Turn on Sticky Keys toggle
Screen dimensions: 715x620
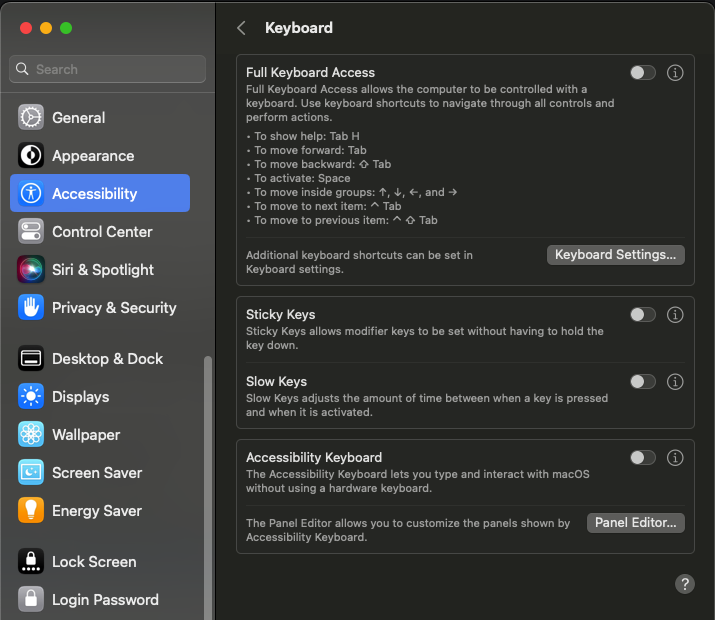pos(643,315)
